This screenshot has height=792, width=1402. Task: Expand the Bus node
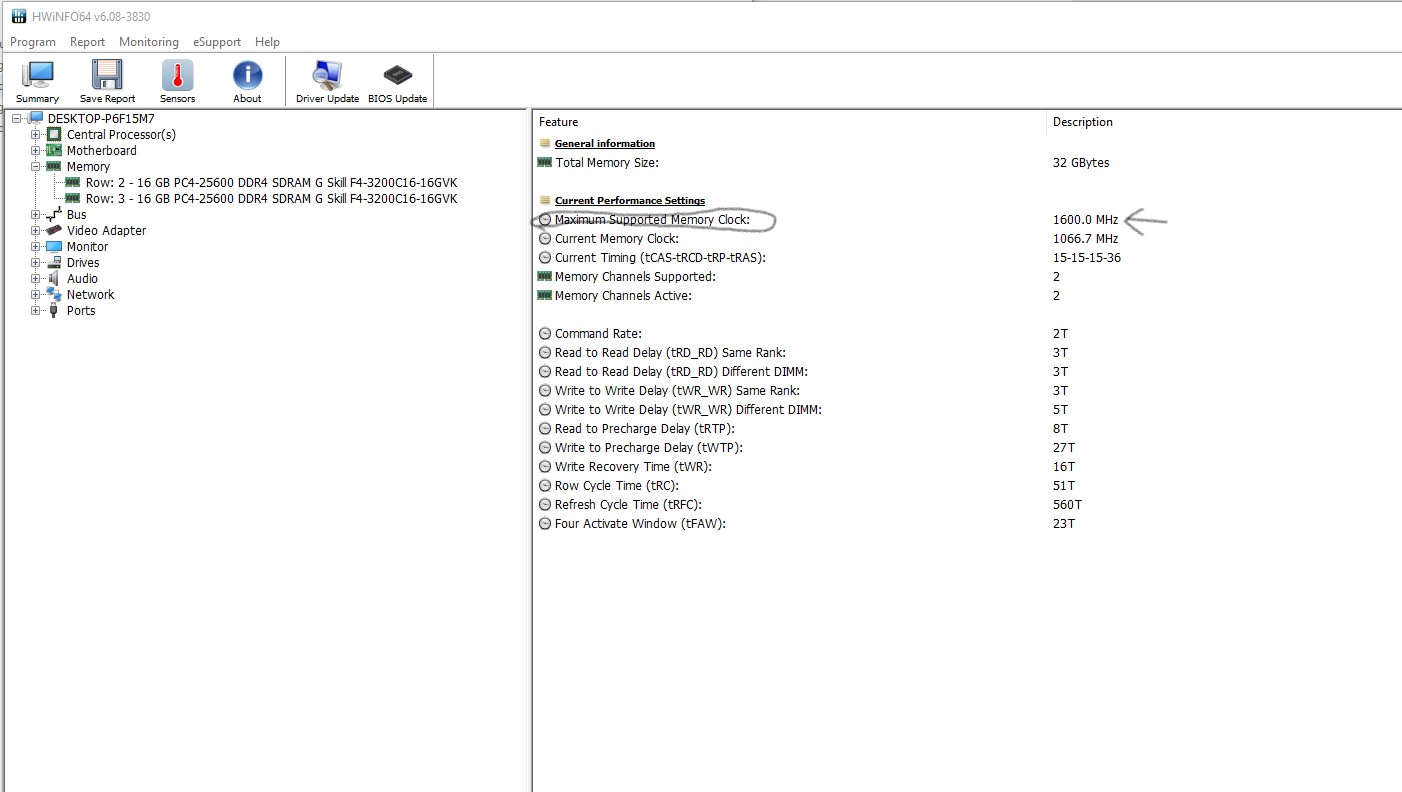tap(36, 215)
